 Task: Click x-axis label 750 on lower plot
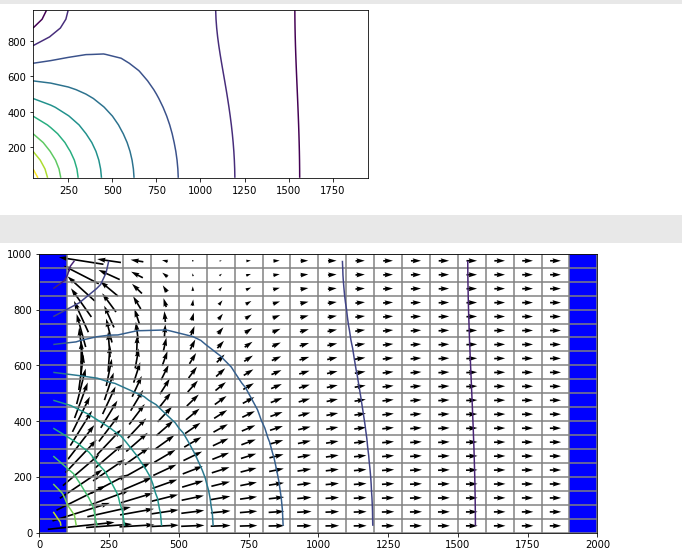point(248,545)
